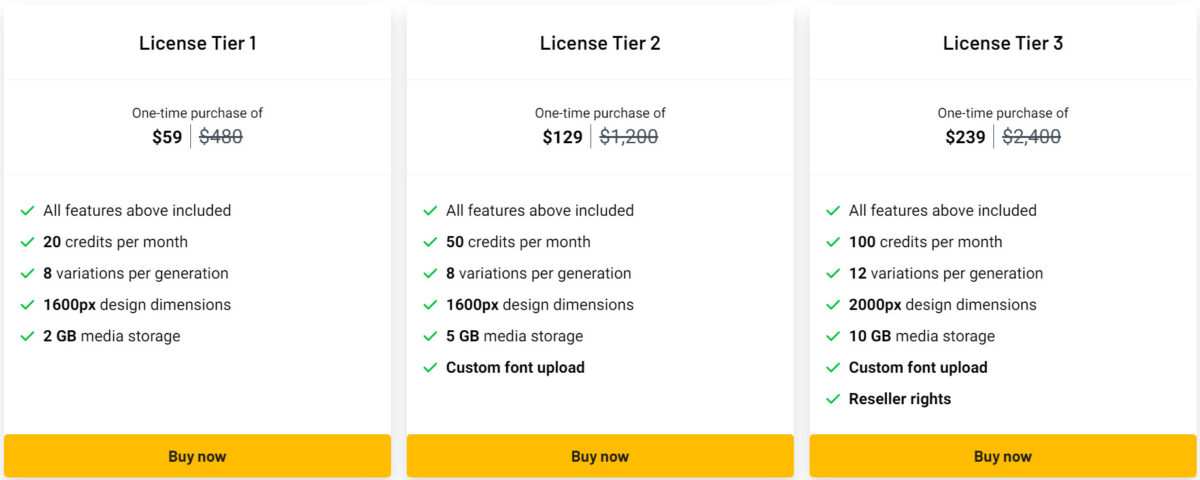Select the License Tier 1 heading
The width and height of the screenshot is (1200, 480).
tap(197, 43)
